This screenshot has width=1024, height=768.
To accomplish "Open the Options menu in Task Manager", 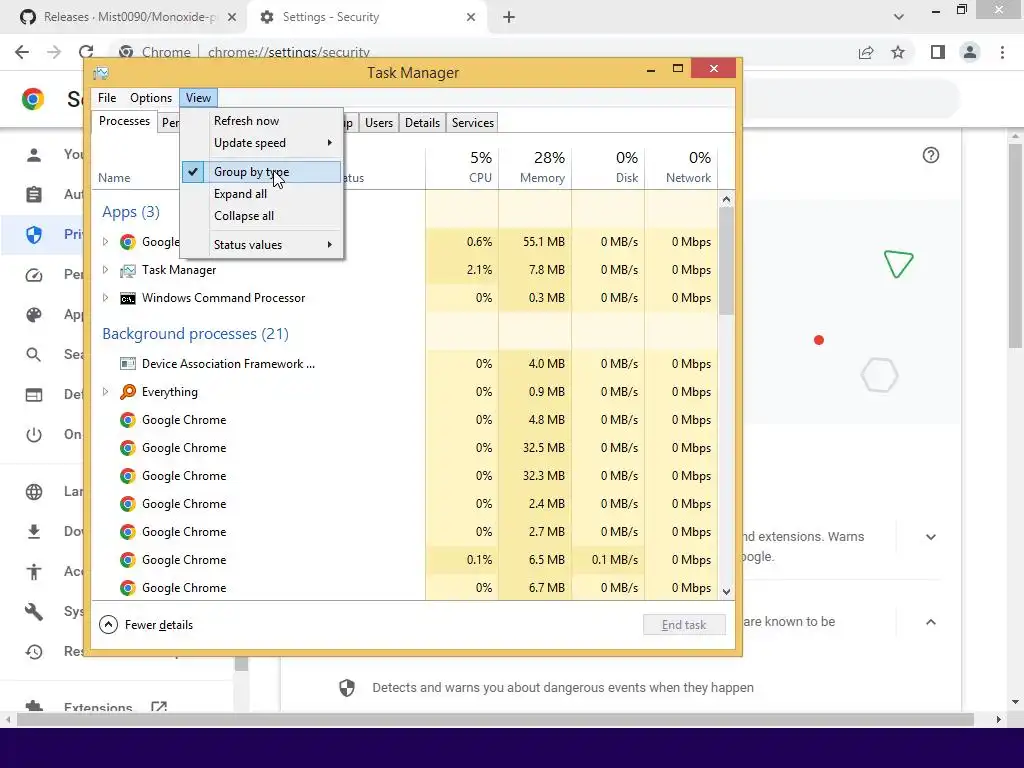I will point(151,98).
